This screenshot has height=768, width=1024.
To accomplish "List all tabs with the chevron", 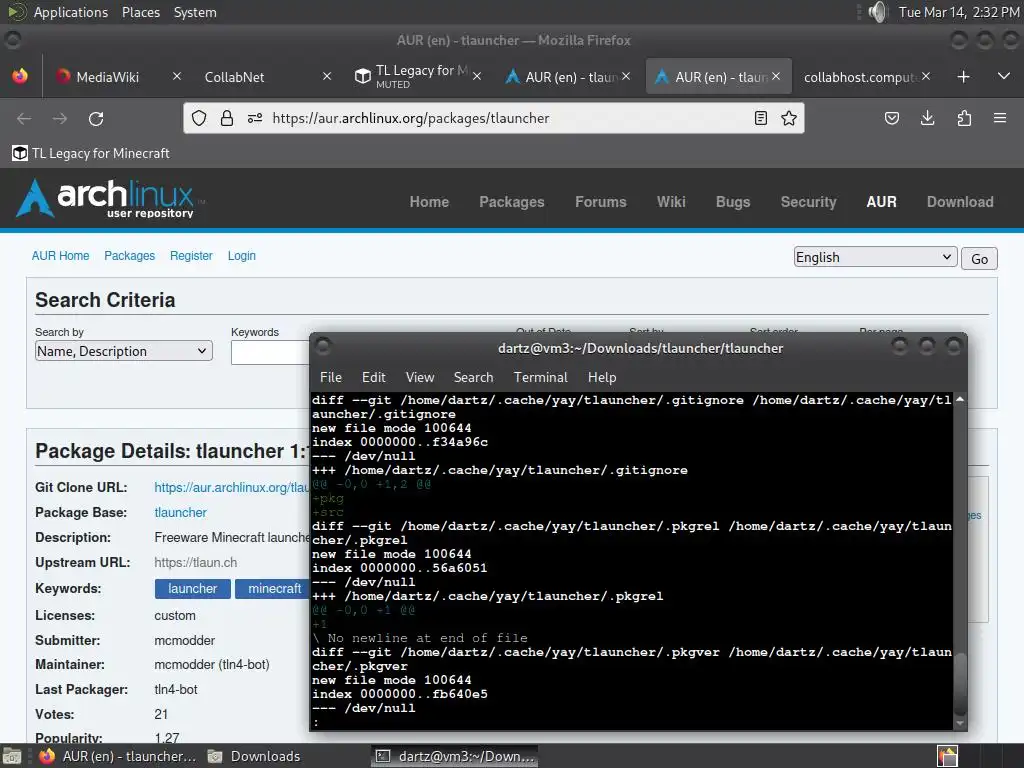I will click(x=1004, y=76).
